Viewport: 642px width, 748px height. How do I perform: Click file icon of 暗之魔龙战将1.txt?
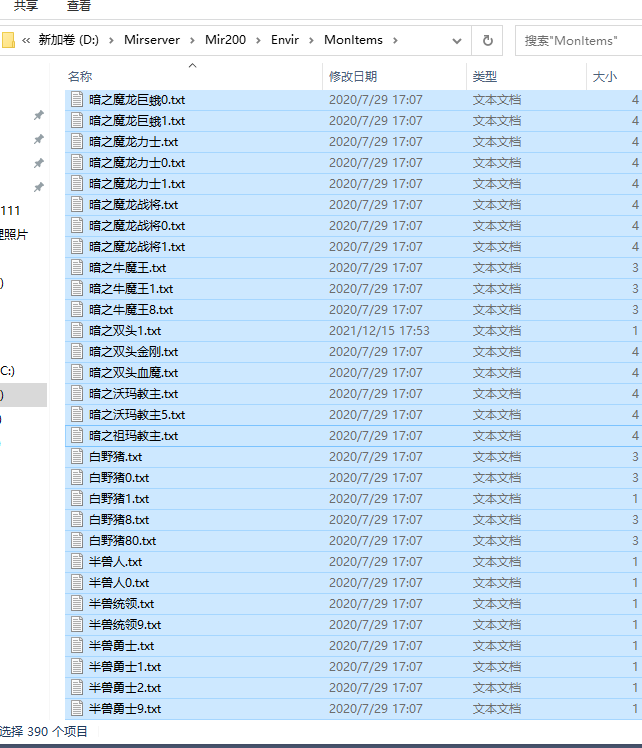click(77, 246)
